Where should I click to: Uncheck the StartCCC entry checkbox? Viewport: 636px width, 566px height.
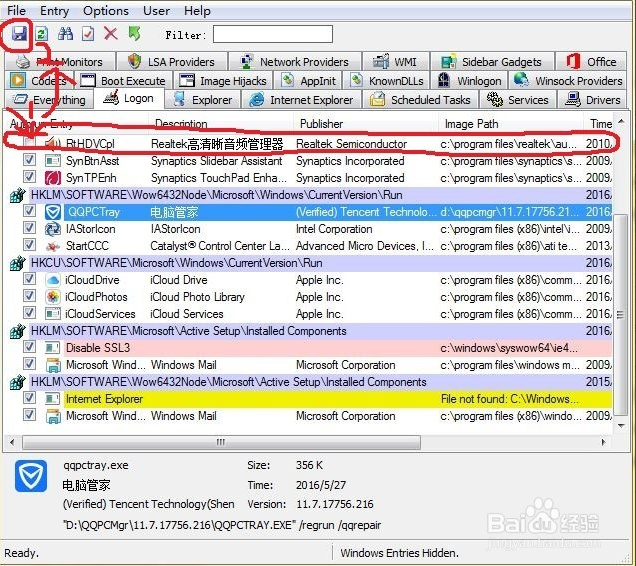29,245
